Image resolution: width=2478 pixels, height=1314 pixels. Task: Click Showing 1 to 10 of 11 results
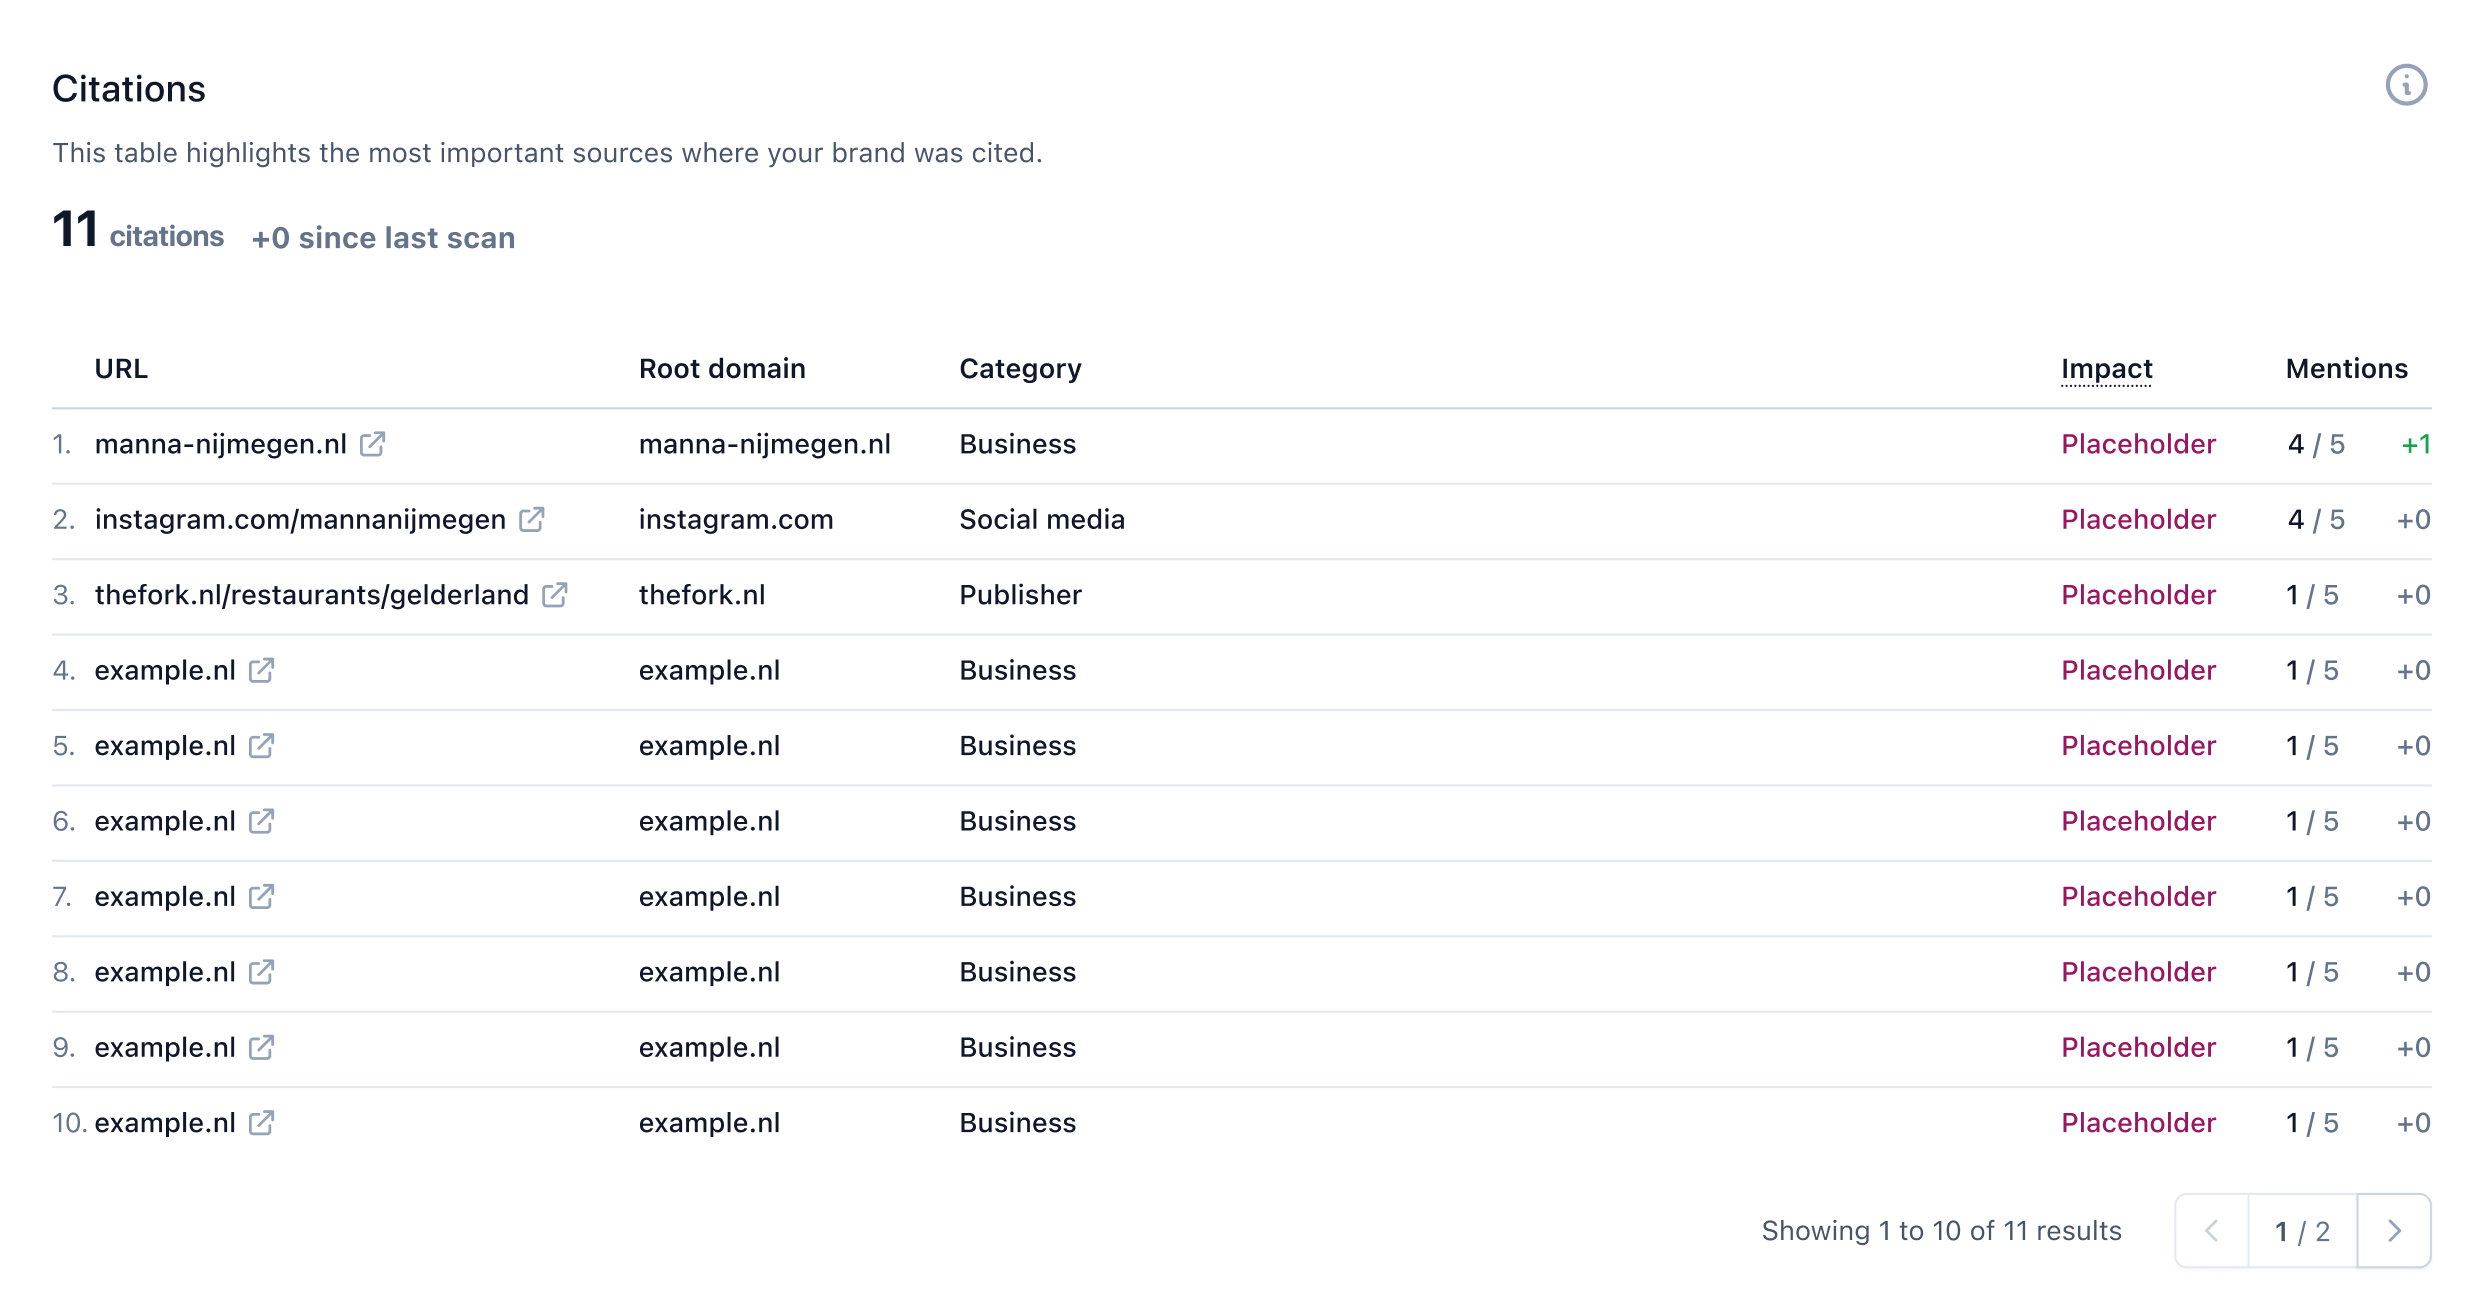[x=1941, y=1231]
